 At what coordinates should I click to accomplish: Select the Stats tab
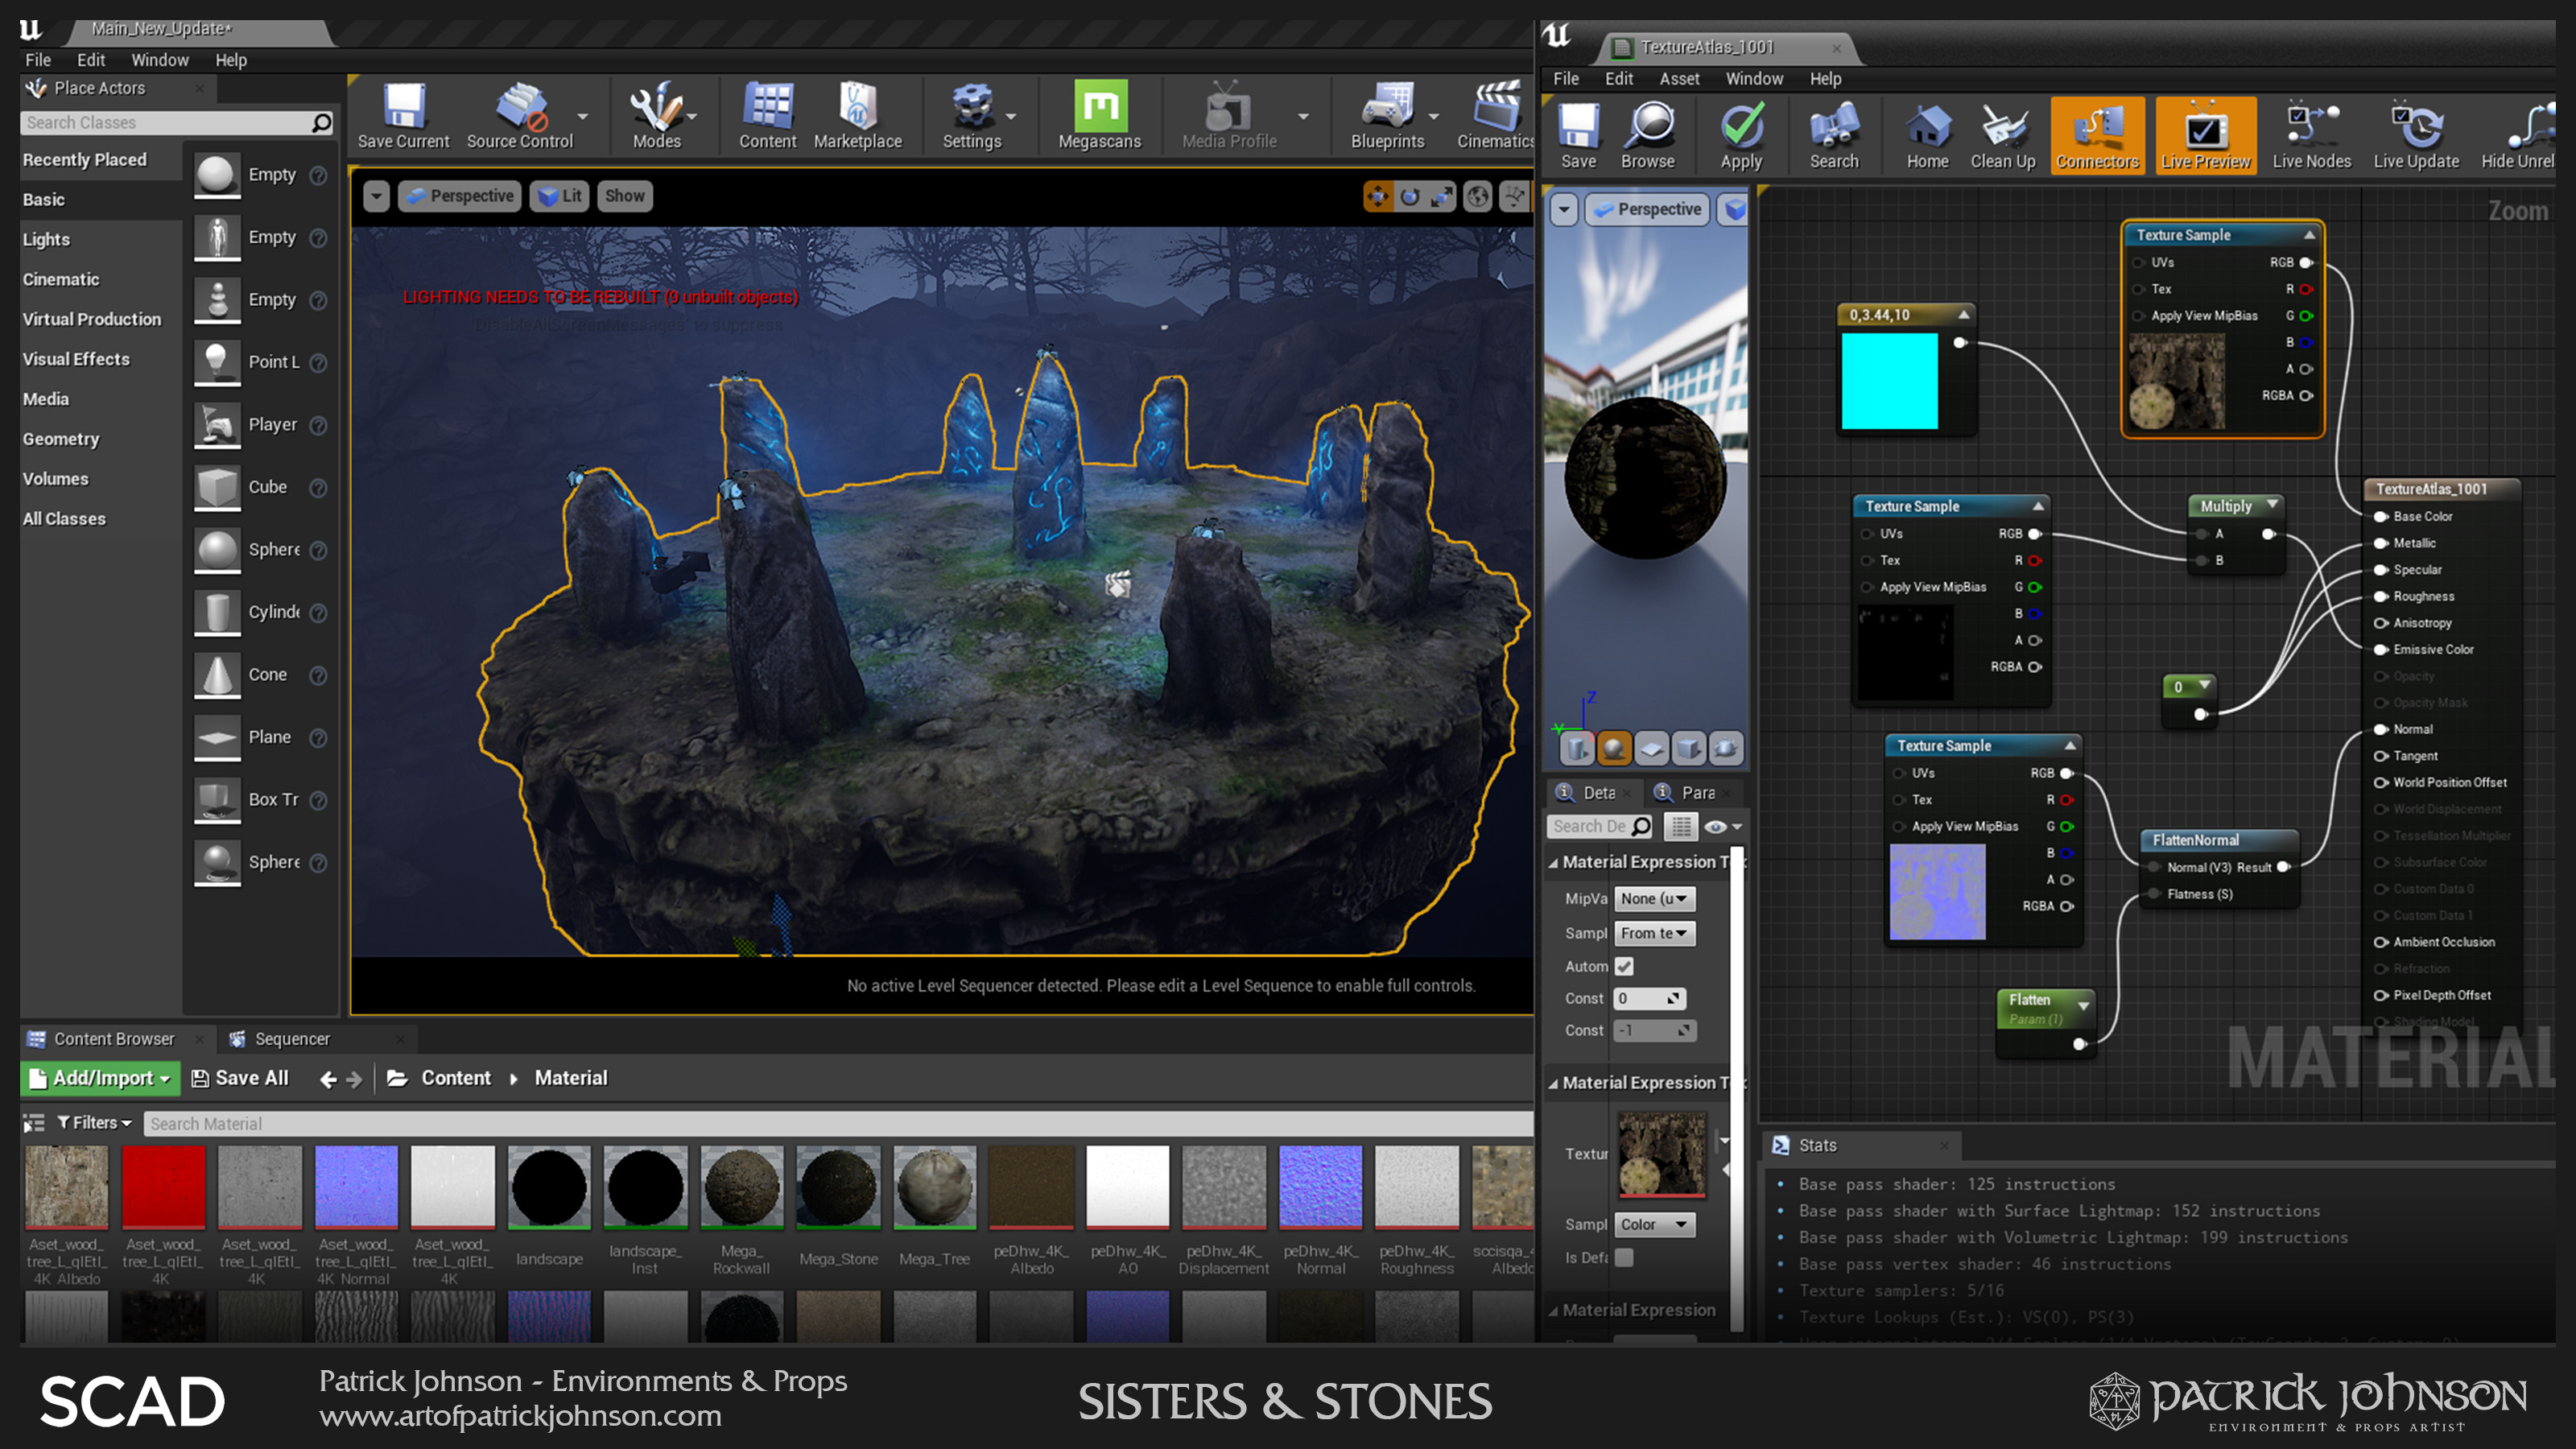pos(1817,1145)
